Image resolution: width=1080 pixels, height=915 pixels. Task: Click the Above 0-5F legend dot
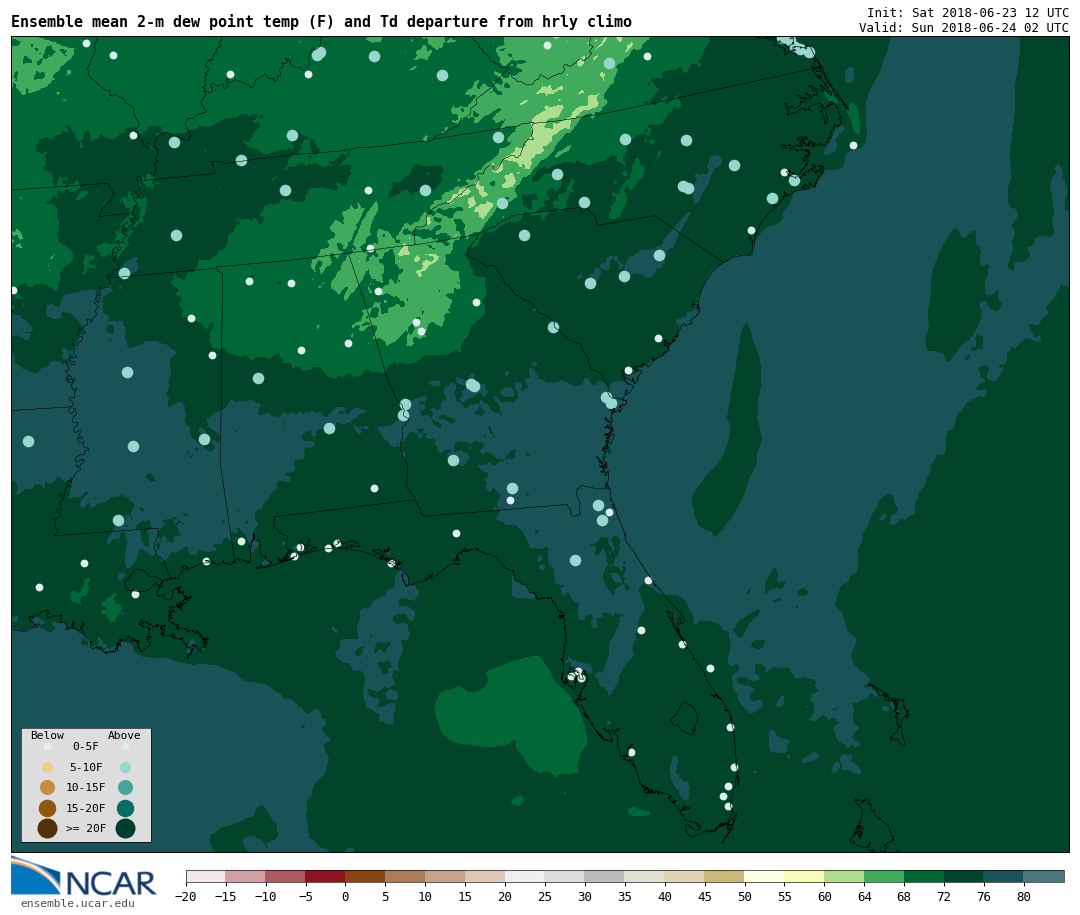pyautogui.click(x=125, y=746)
